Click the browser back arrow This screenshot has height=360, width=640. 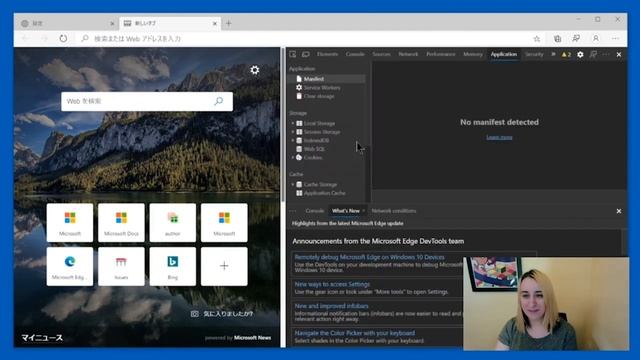[x=25, y=38]
